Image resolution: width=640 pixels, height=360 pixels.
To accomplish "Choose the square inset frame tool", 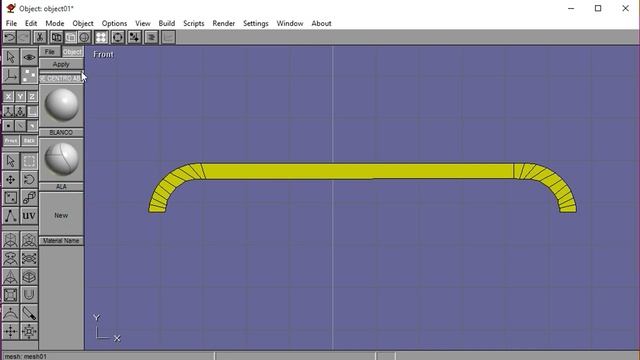I will coord(11,295).
